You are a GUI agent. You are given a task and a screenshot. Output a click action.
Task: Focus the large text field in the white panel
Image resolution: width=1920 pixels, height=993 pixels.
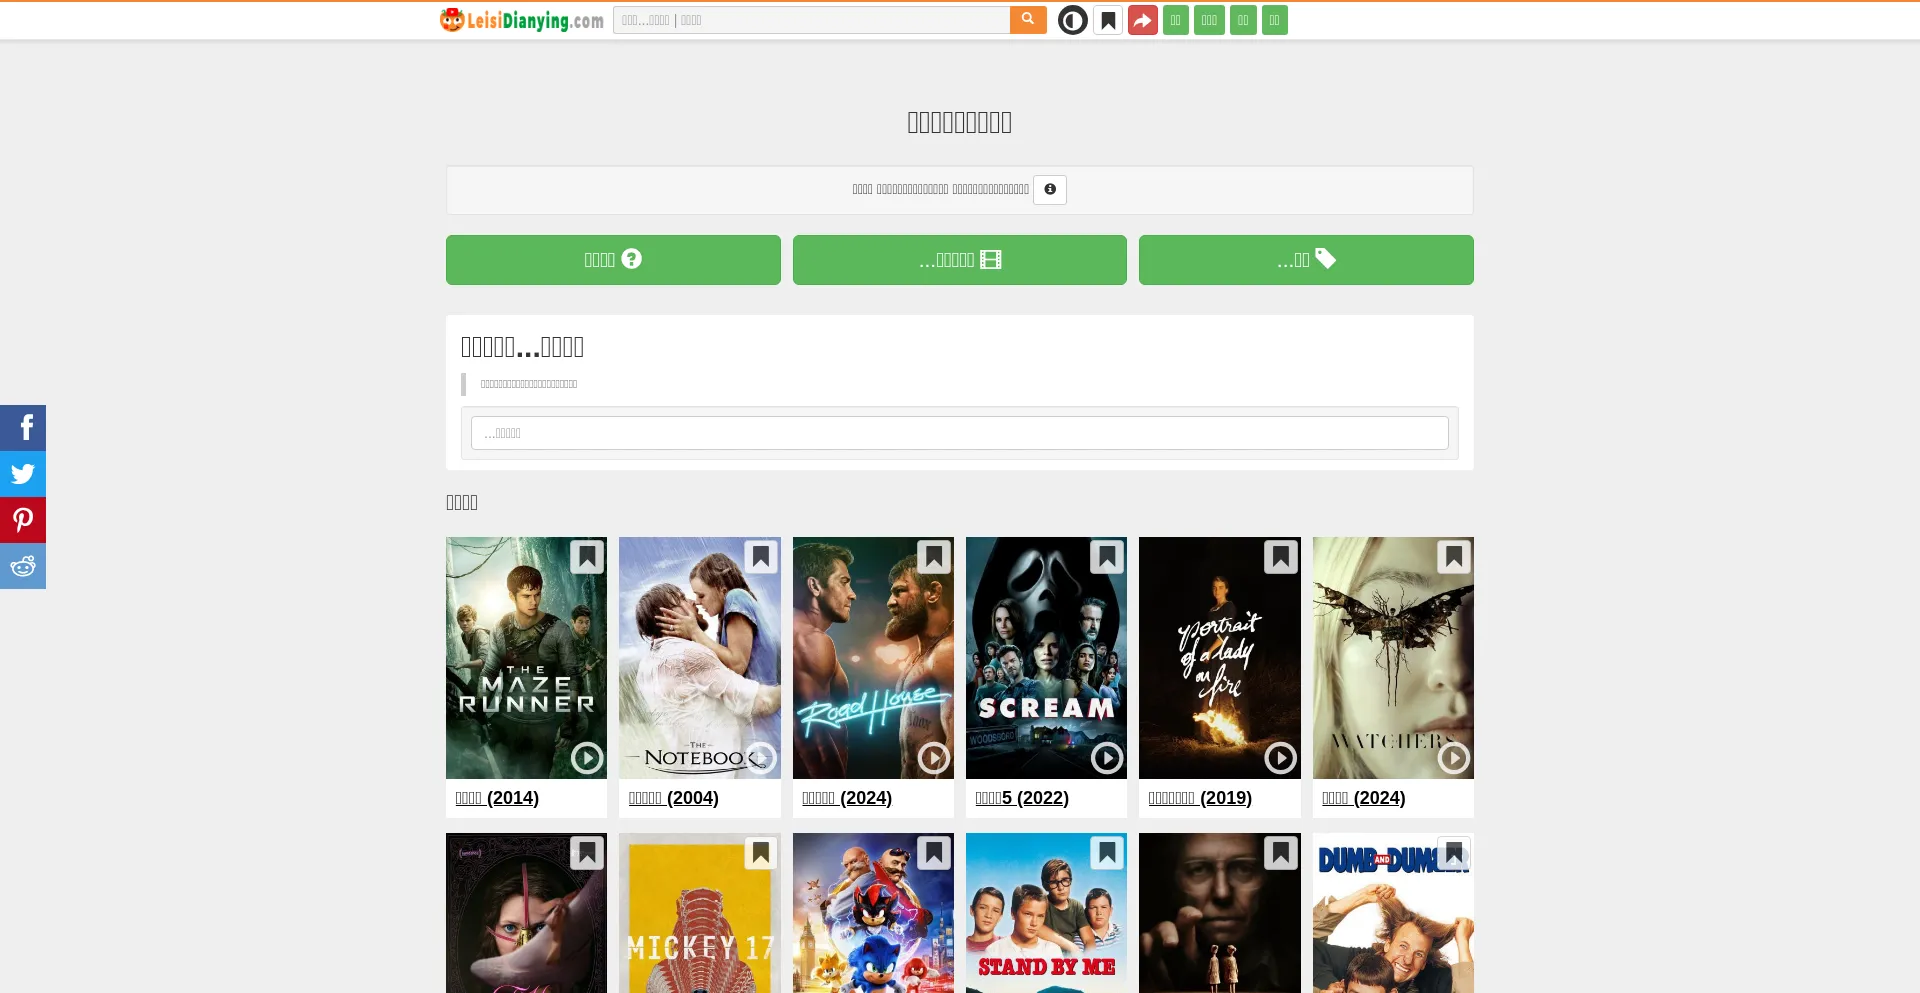pos(960,433)
